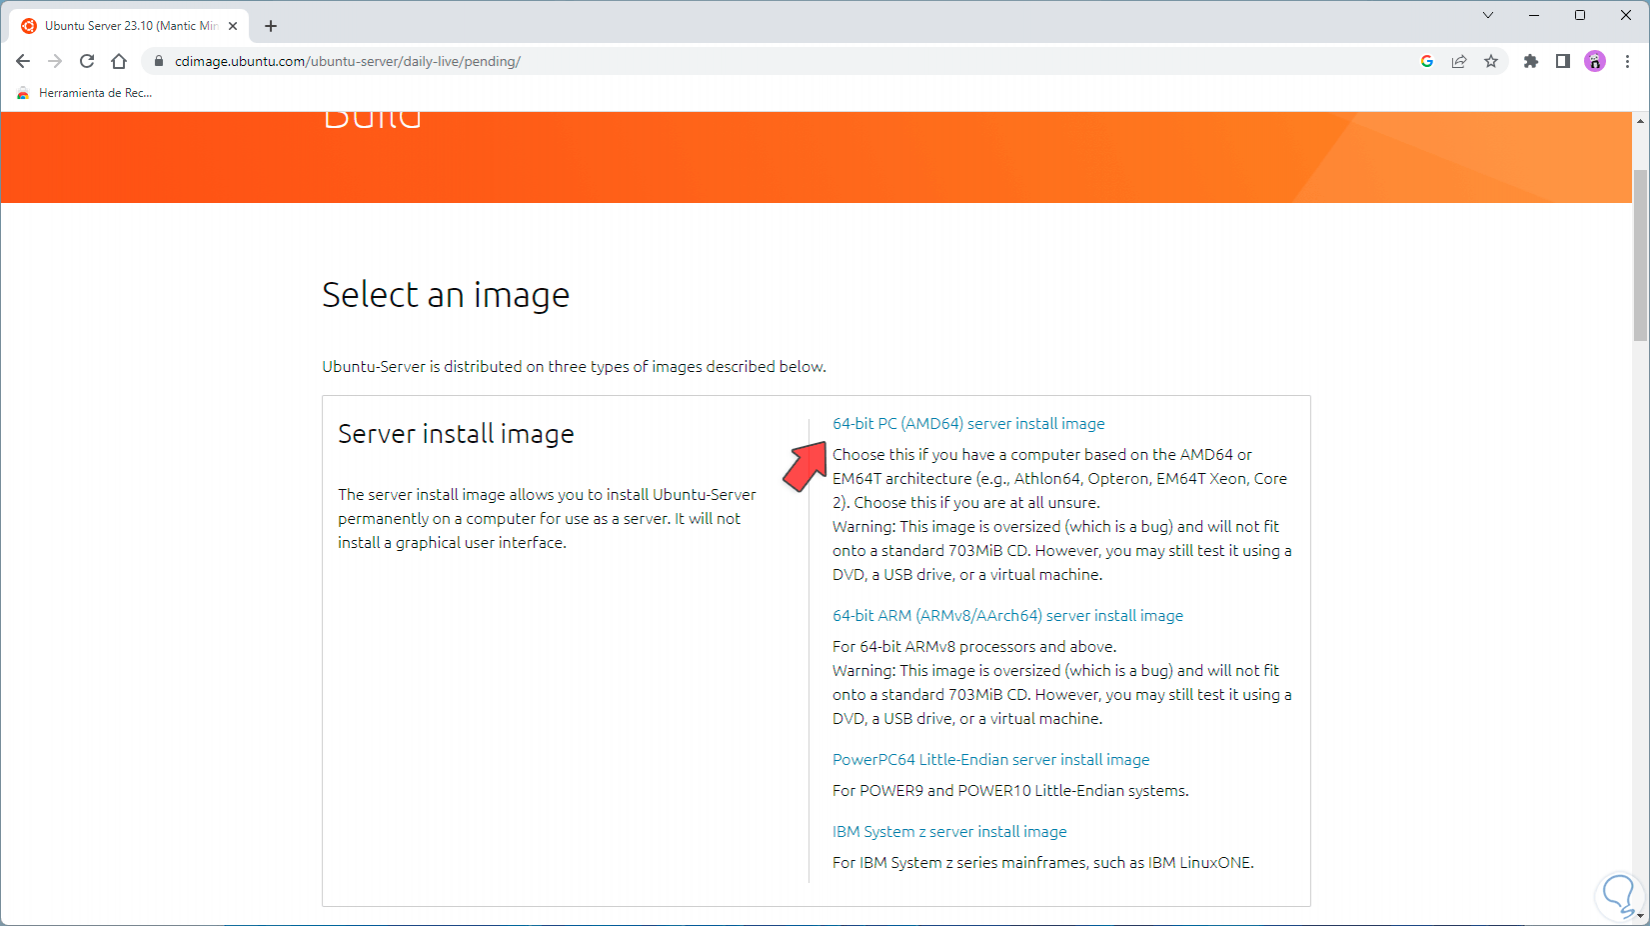Click 'For 64-bit ARMv8 processors and above.' text
The image size is (1650, 926).
click(x=974, y=647)
